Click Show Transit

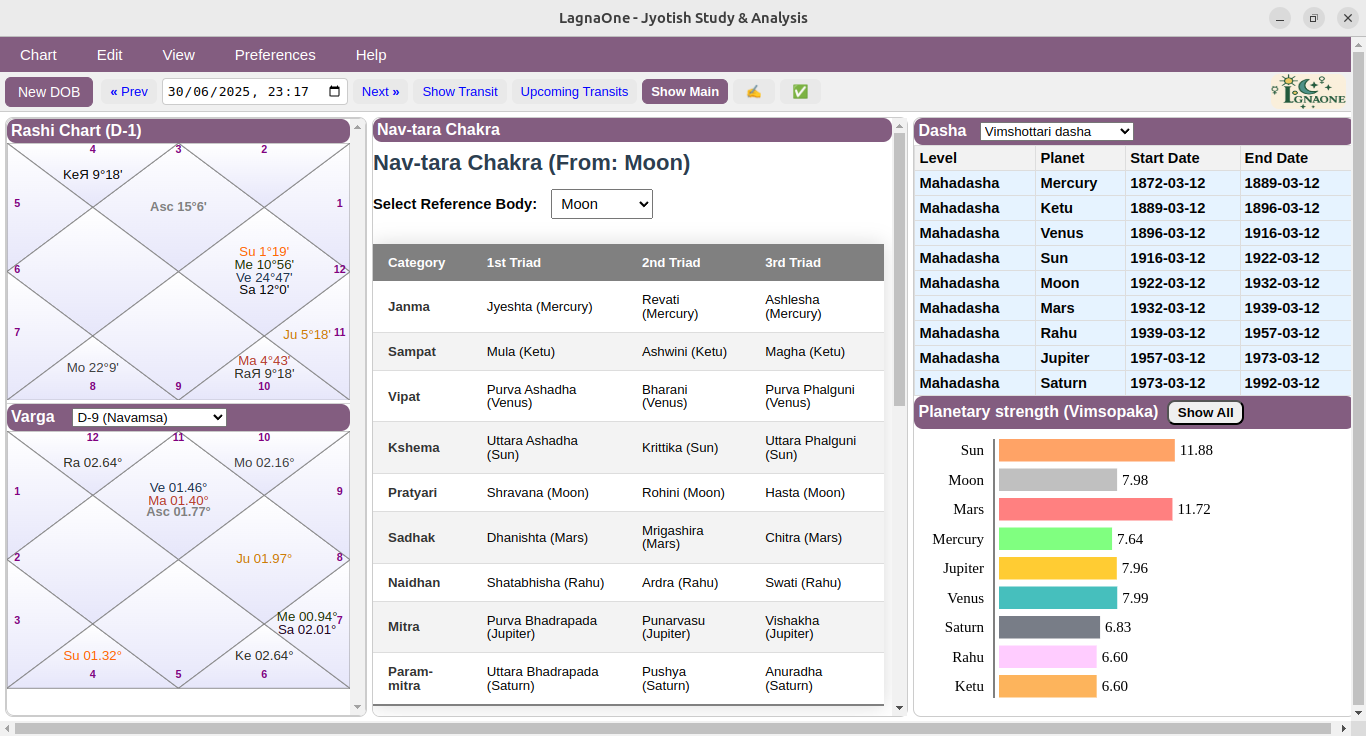[x=460, y=91]
